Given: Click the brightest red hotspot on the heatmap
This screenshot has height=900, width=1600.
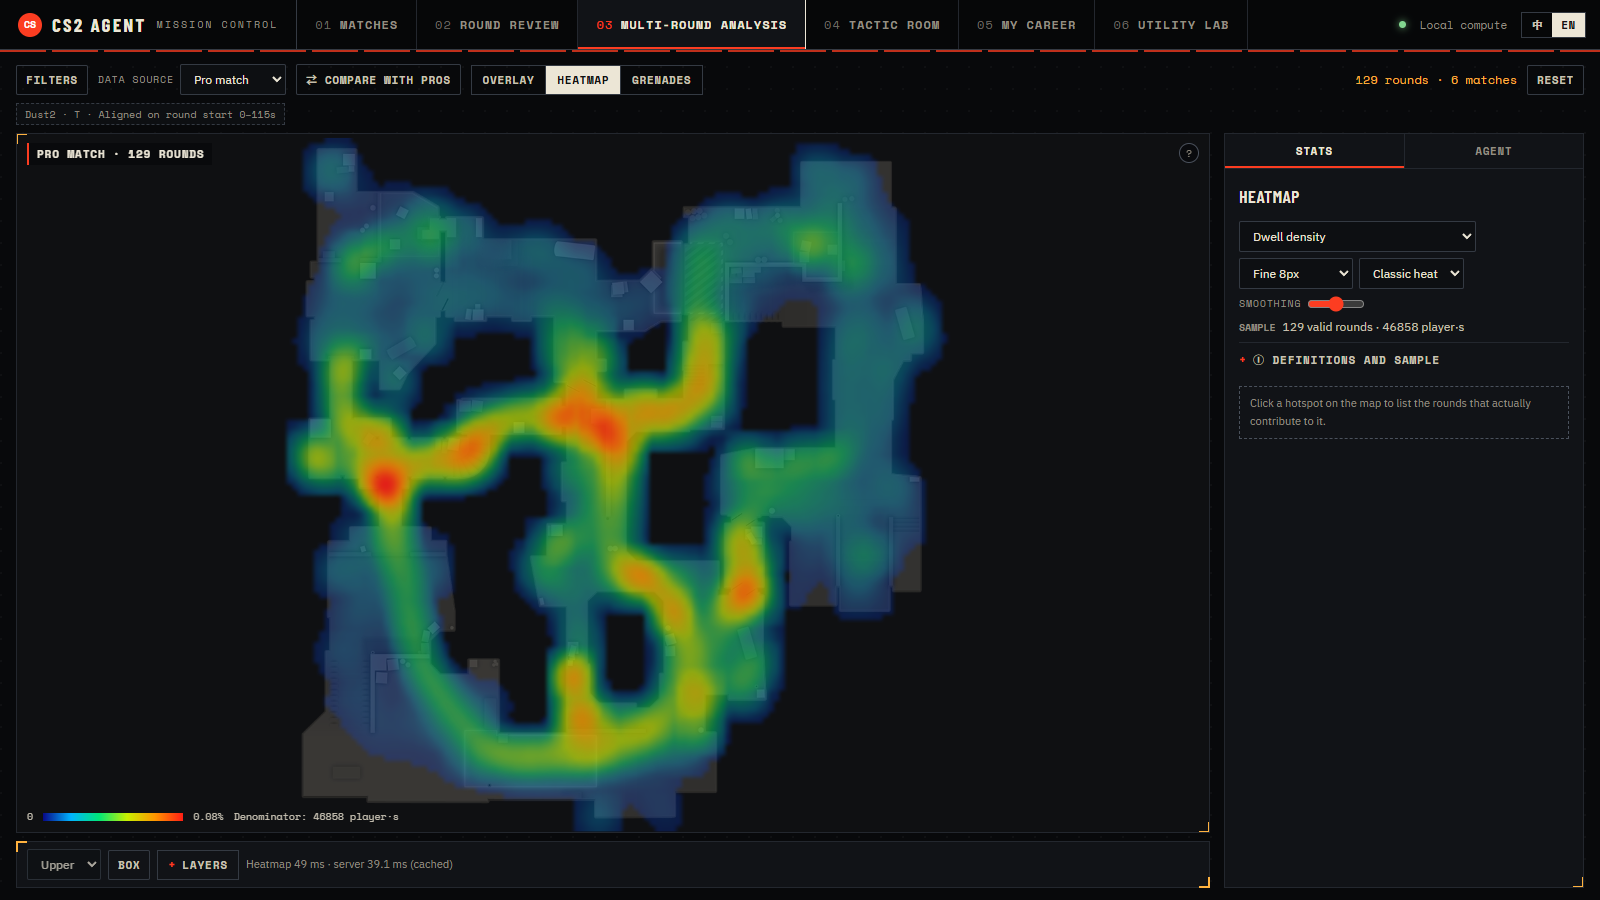Looking at the screenshot, I should tap(385, 484).
